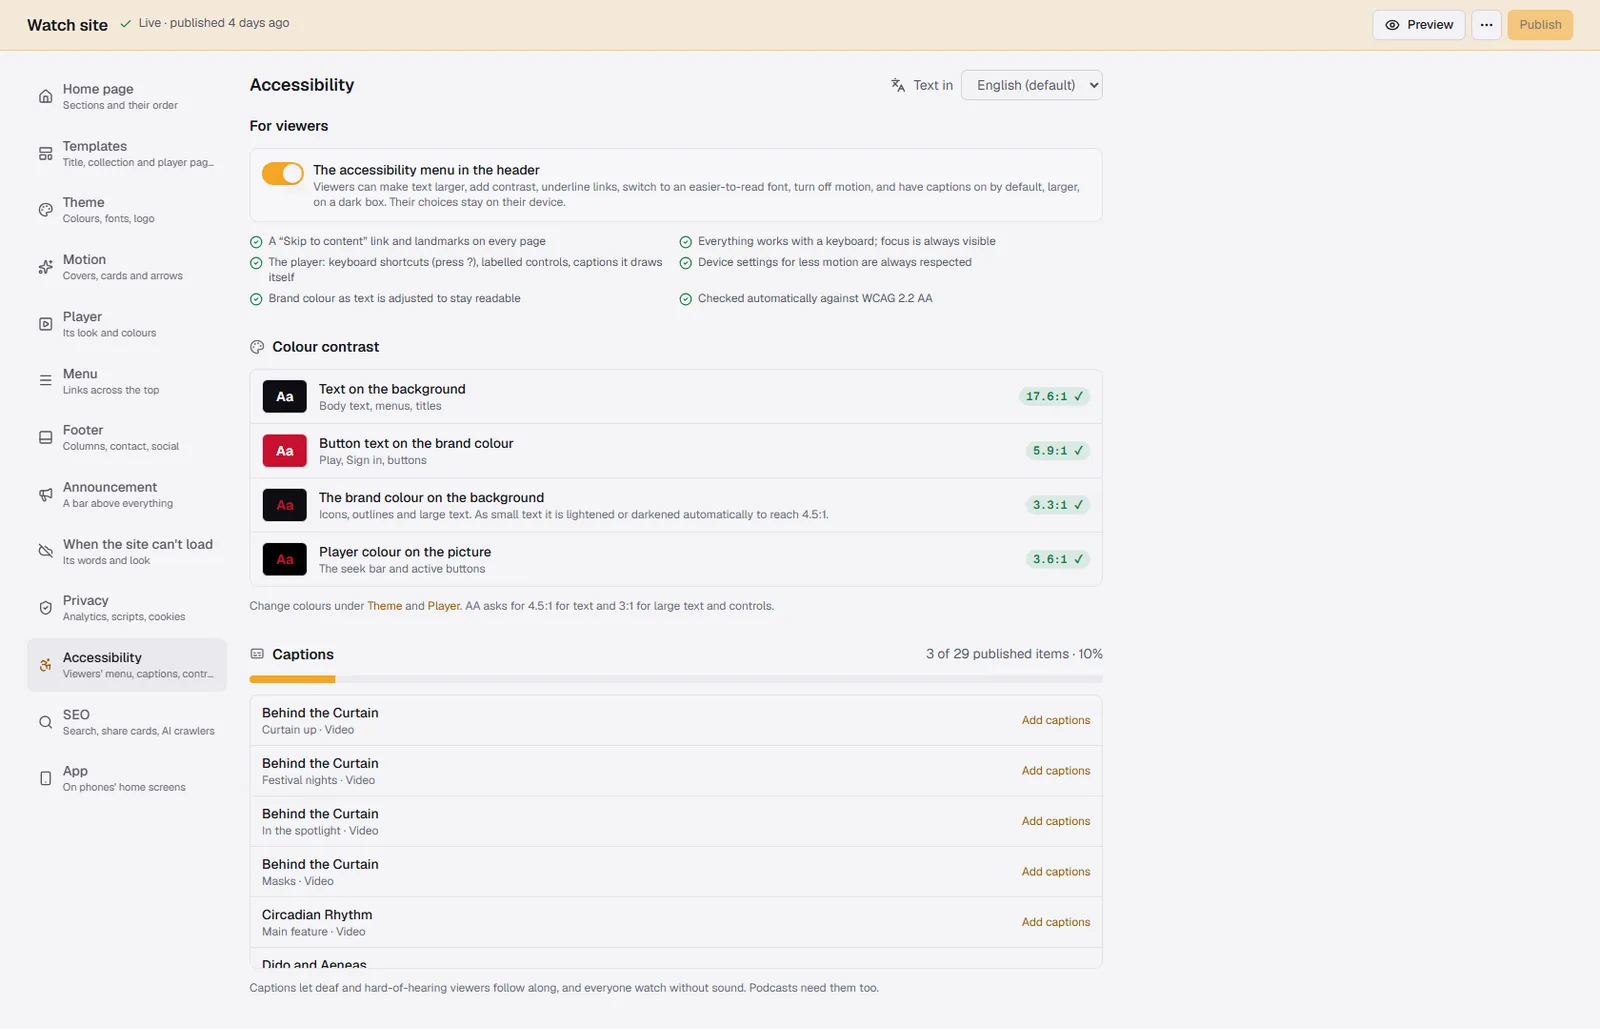Click the translate icon beside Text in
The image size is (1600, 1029).
tap(898, 85)
